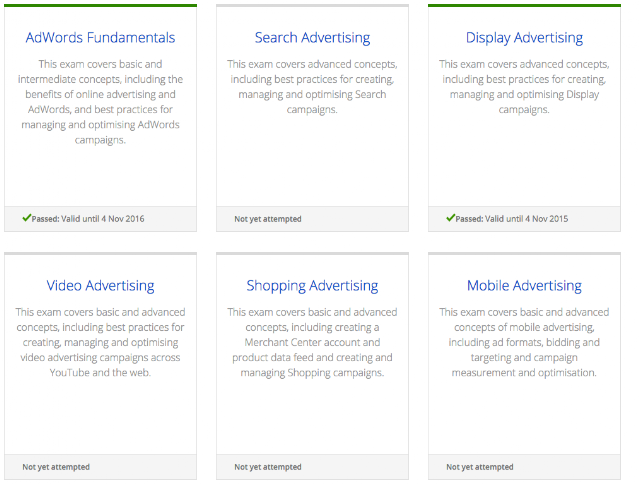Choose the Mobile Advertising exam heading

coord(524,286)
